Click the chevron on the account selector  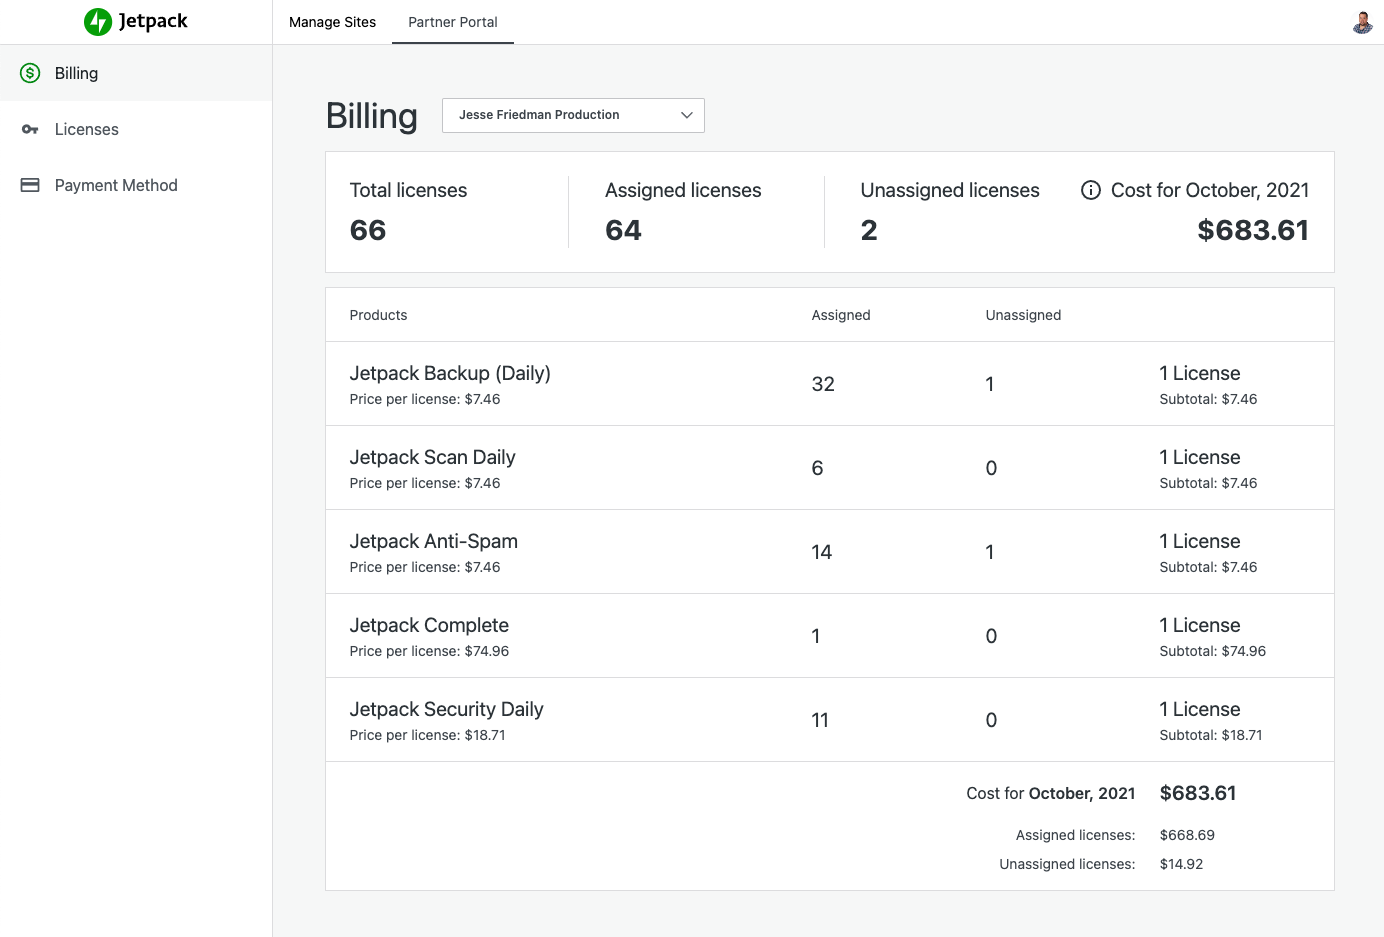(686, 115)
